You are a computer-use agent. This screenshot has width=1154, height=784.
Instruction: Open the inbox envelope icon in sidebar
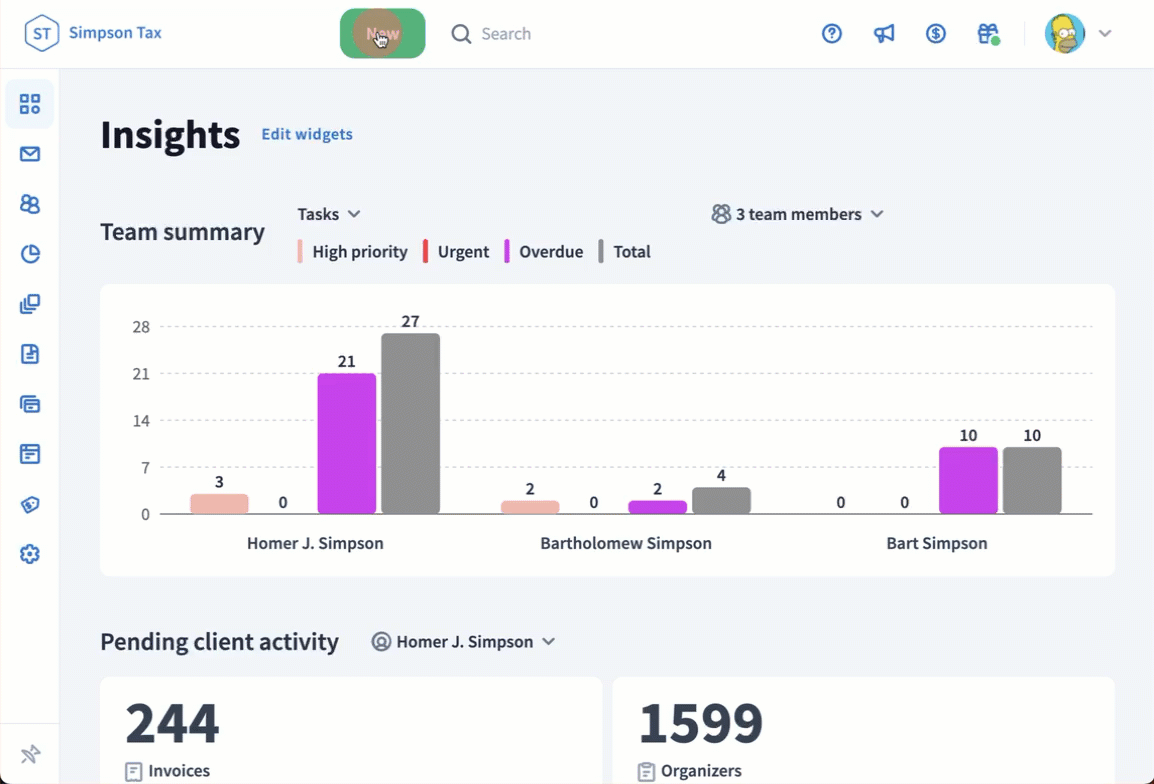pos(30,154)
